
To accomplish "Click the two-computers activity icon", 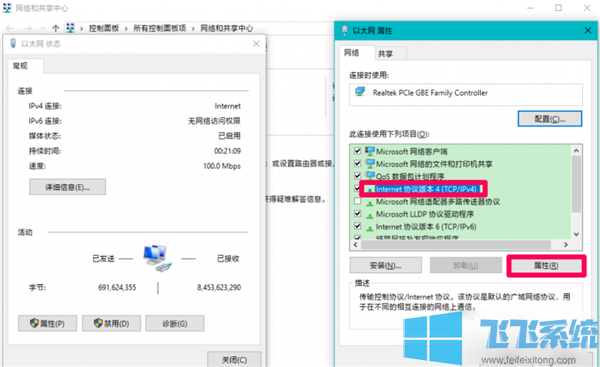I will (157, 258).
